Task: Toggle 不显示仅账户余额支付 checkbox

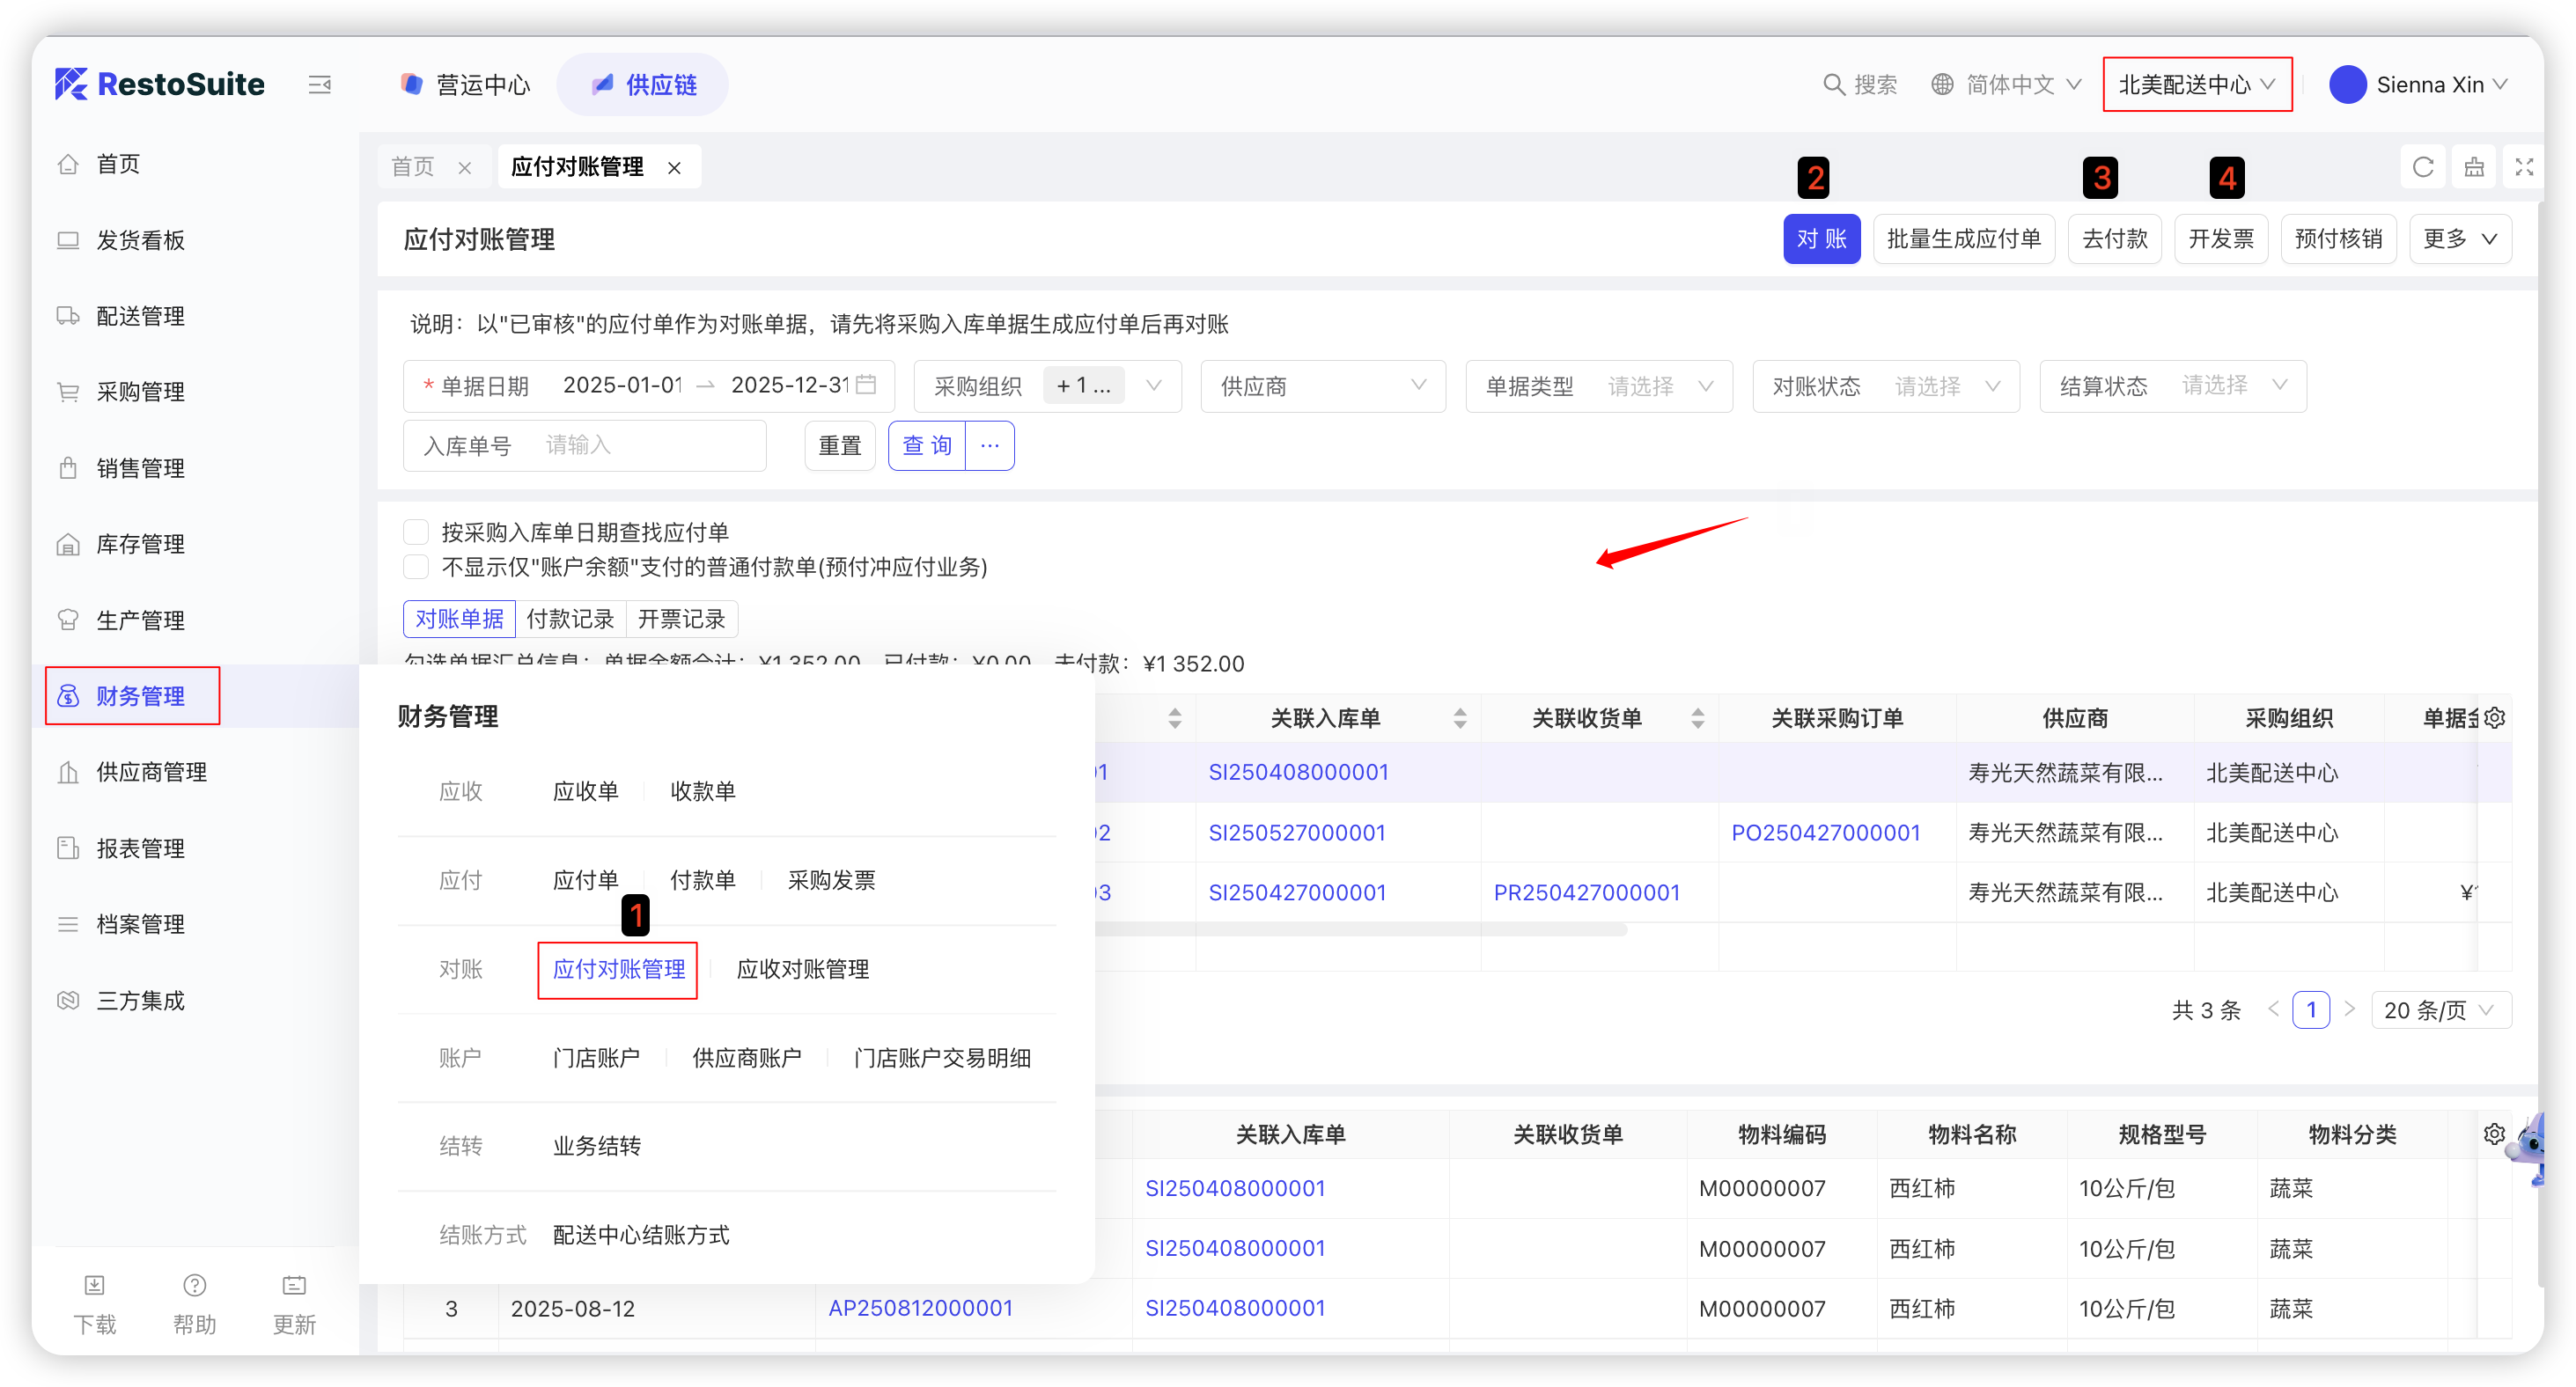Action: click(416, 567)
